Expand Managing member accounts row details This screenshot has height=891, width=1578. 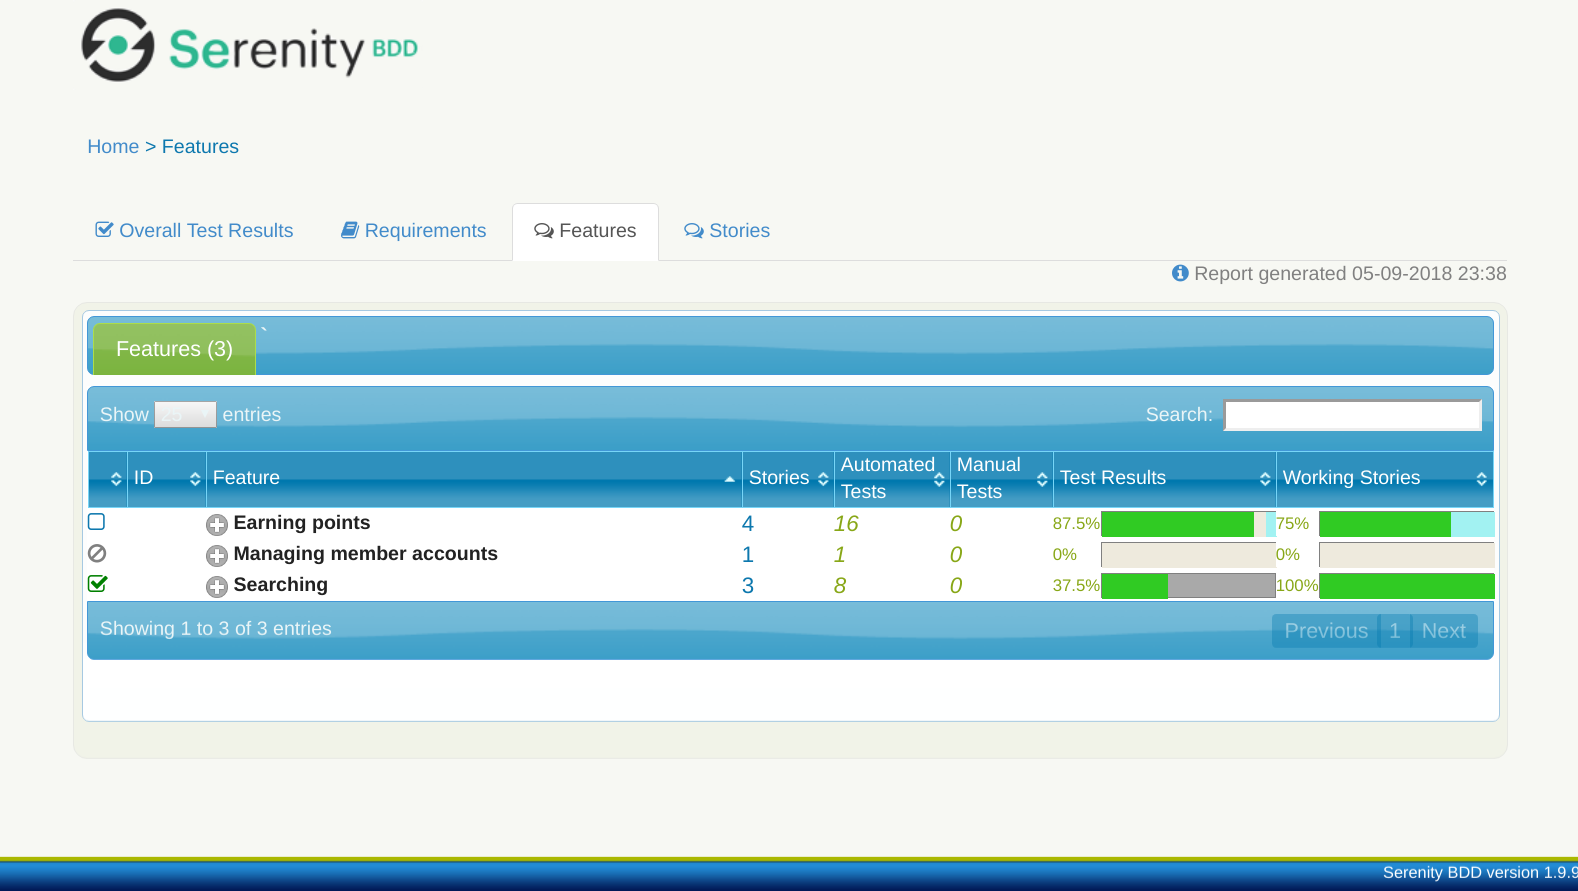217,556
